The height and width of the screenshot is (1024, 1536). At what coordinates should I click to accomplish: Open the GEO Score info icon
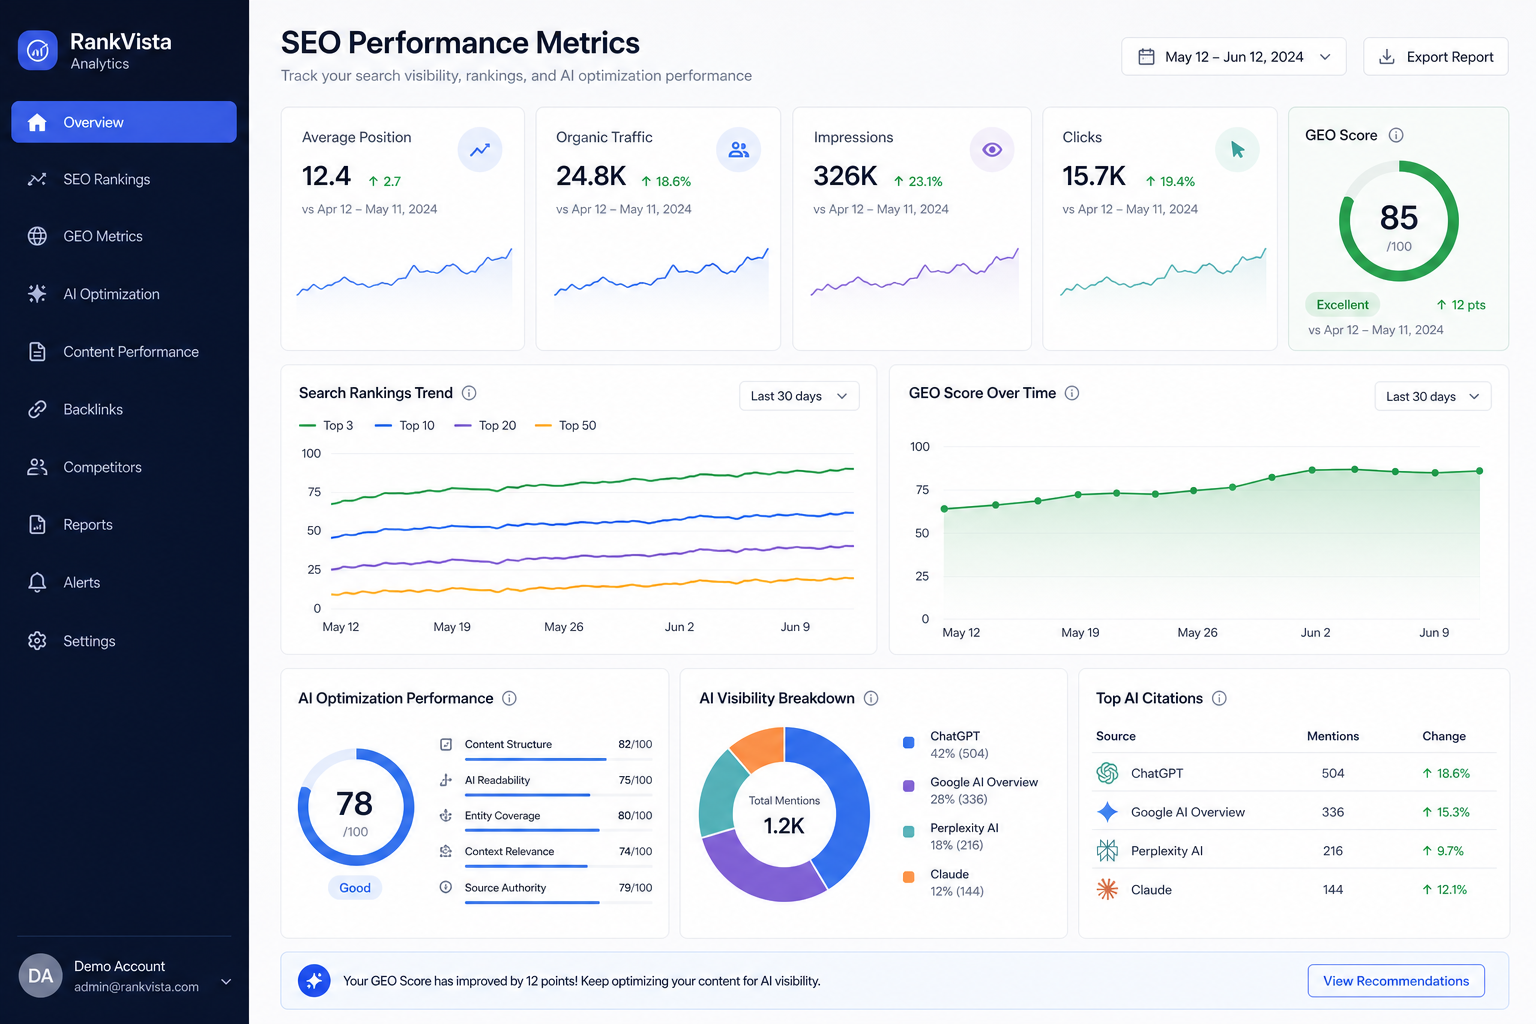point(1396,135)
